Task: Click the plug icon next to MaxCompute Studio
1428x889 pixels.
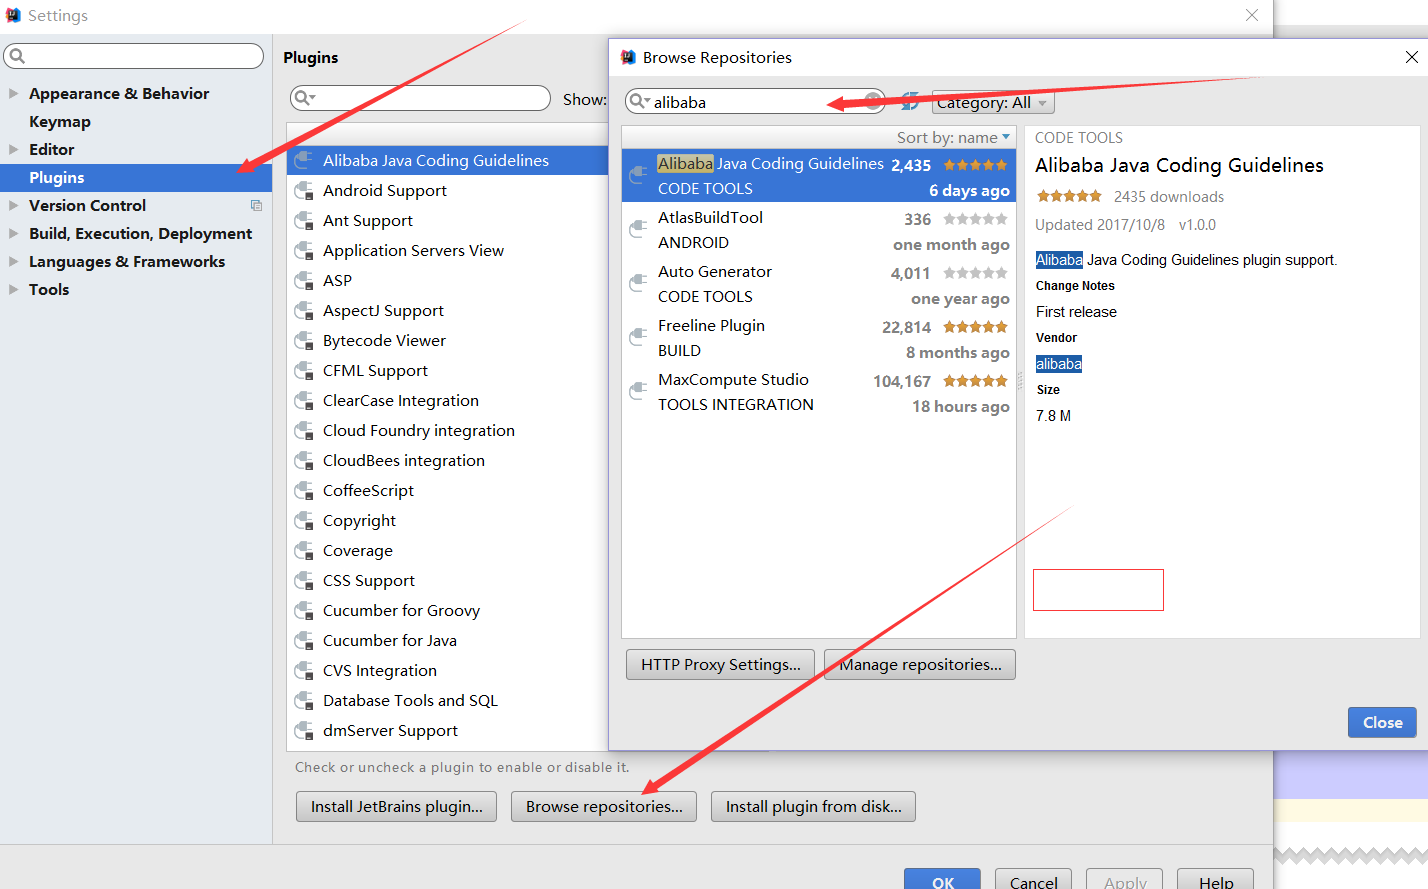Action: (x=637, y=392)
